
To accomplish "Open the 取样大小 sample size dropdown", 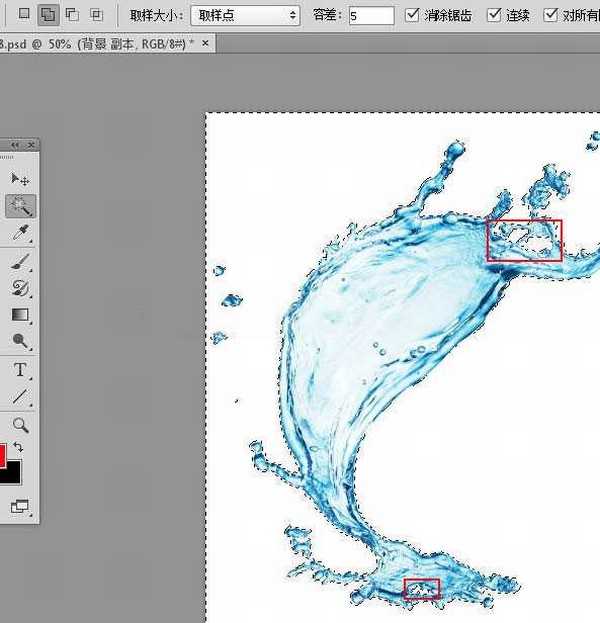I will coord(245,15).
